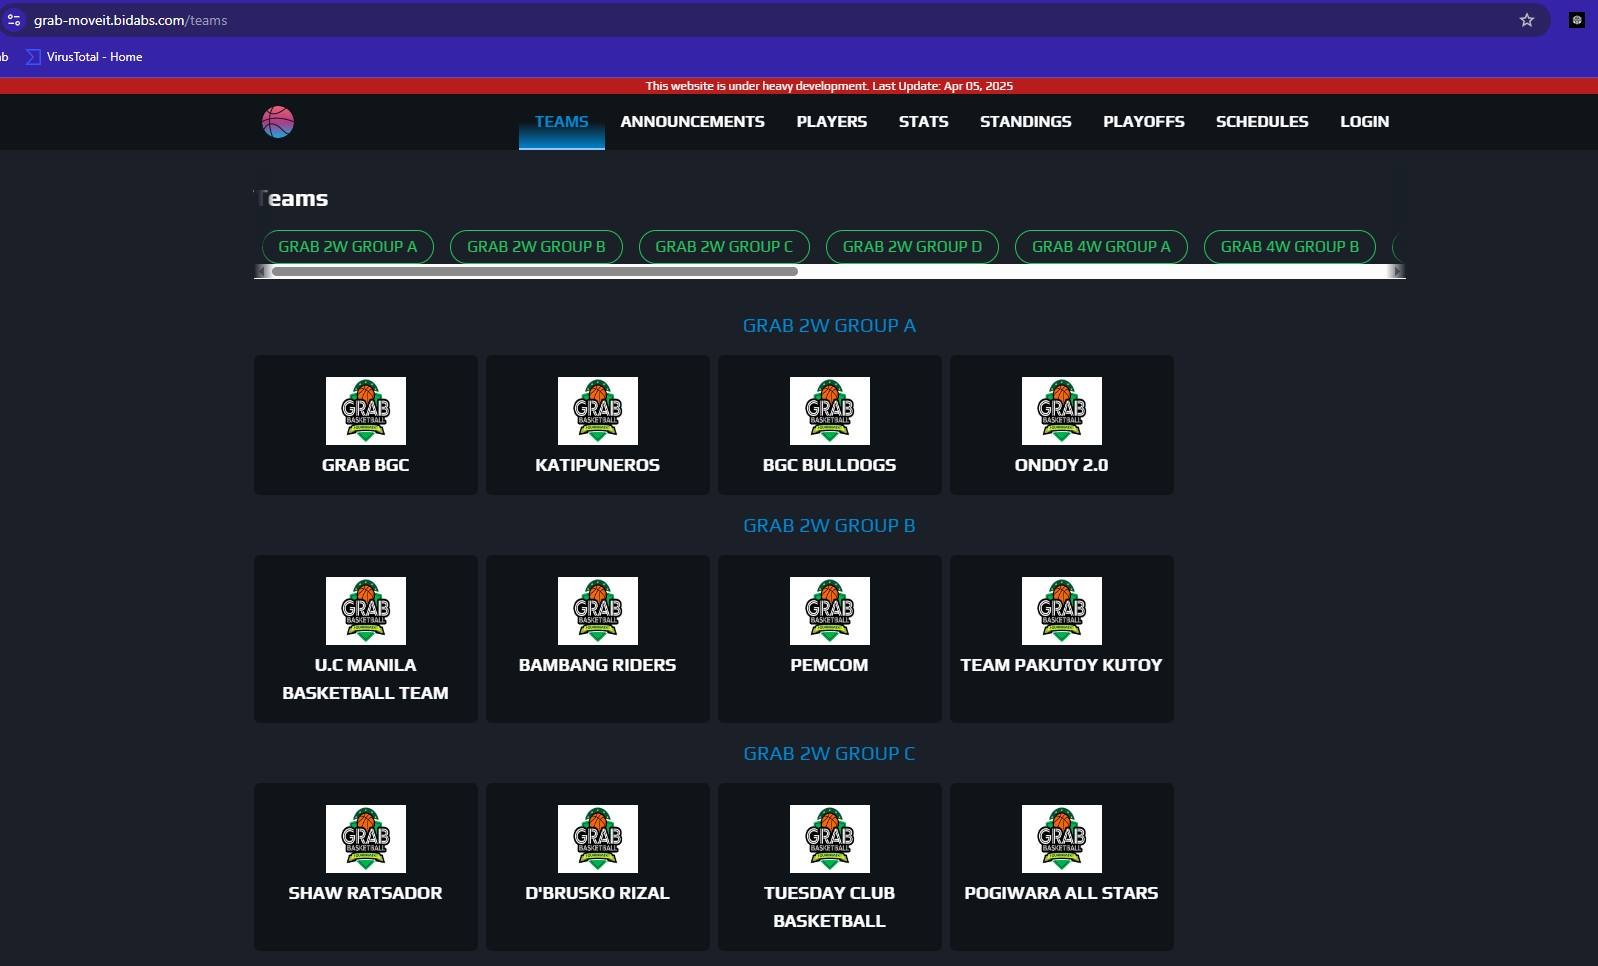Click the browser extension icon at top right
Viewport: 1598px width, 966px height.
pos(1576,20)
